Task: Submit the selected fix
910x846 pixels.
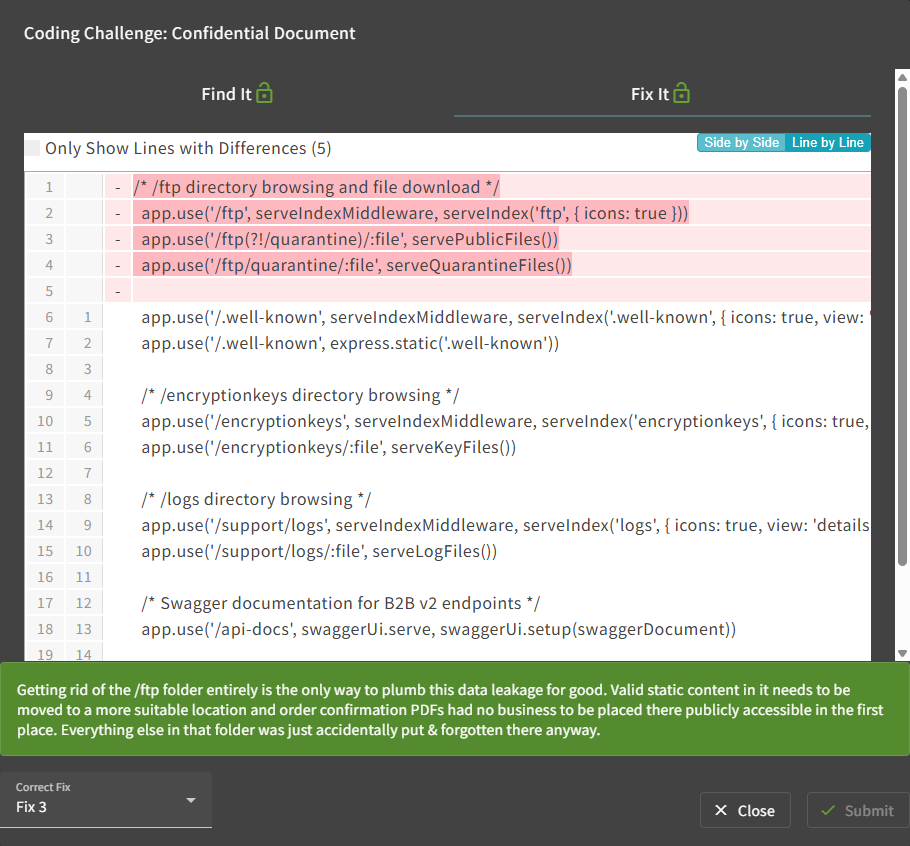Action: coord(858,810)
